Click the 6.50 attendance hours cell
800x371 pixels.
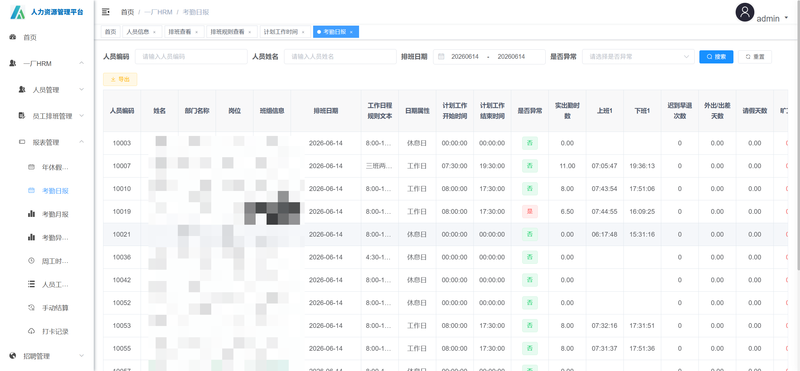[x=567, y=211]
